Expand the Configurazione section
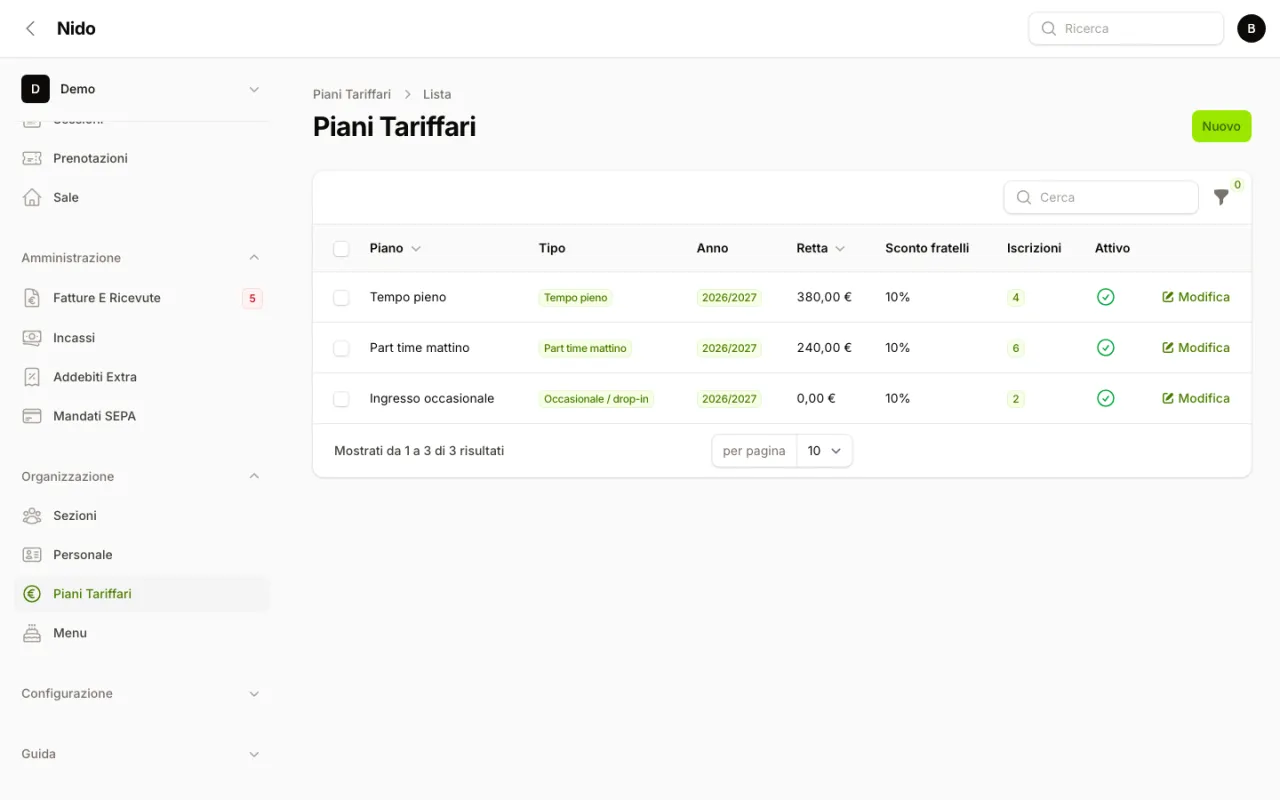This screenshot has height=800, width=1280. click(141, 693)
